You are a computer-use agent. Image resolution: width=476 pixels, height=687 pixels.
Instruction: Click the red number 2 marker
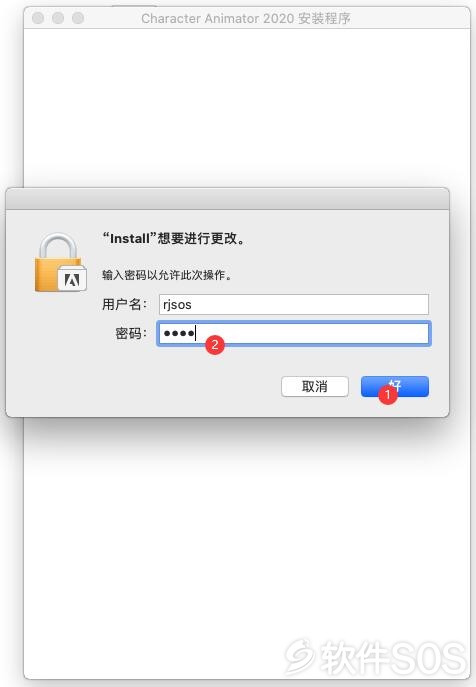pyautogui.click(x=215, y=345)
